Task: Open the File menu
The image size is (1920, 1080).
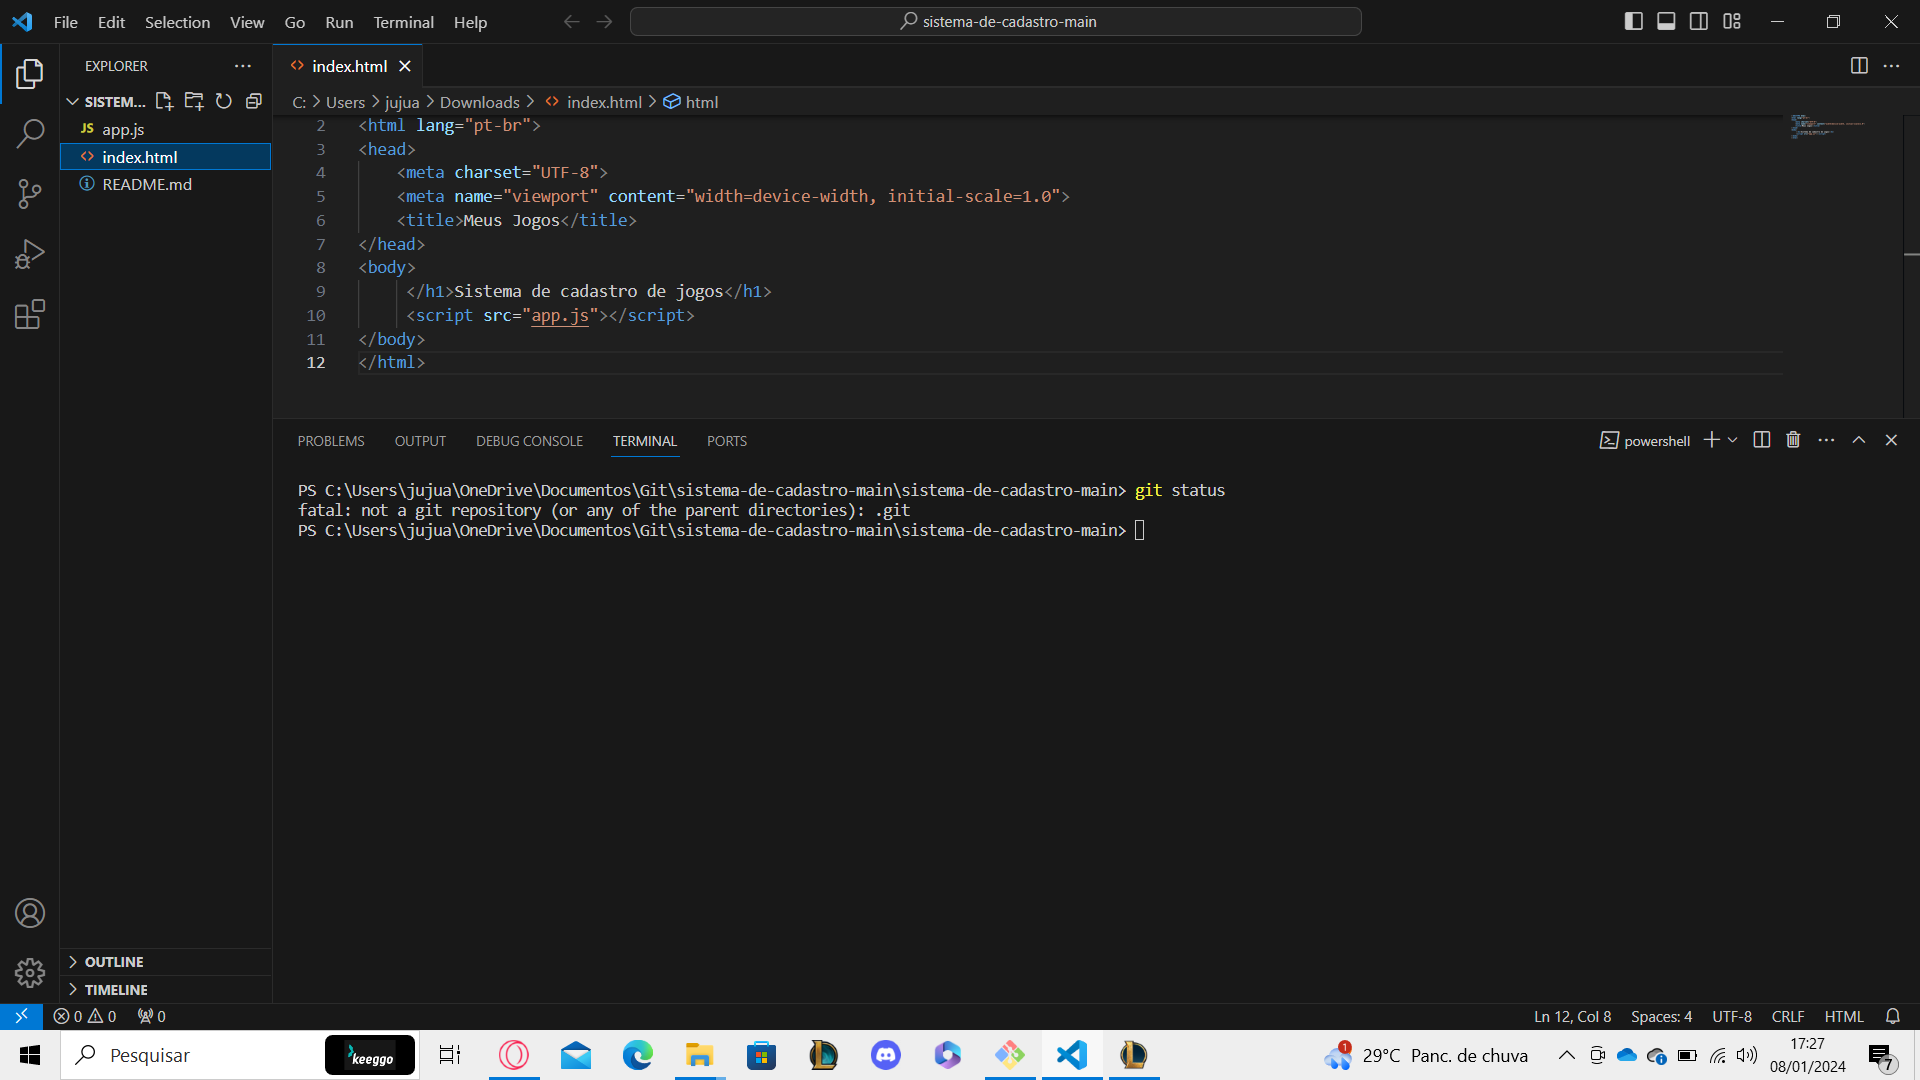Action: tap(66, 22)
